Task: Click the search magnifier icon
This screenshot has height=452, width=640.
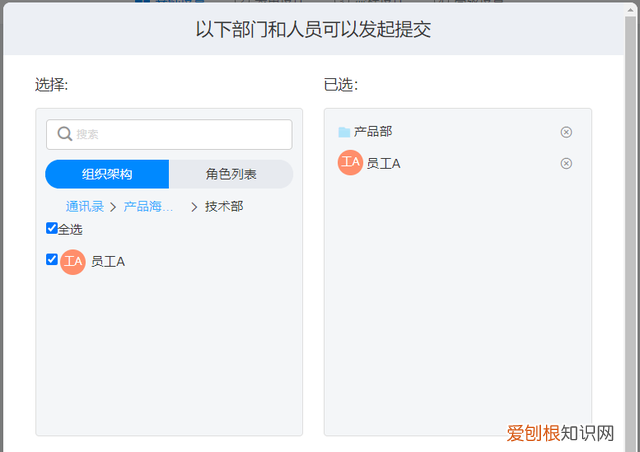Action: pyautogui.click(x=64, y=134)
